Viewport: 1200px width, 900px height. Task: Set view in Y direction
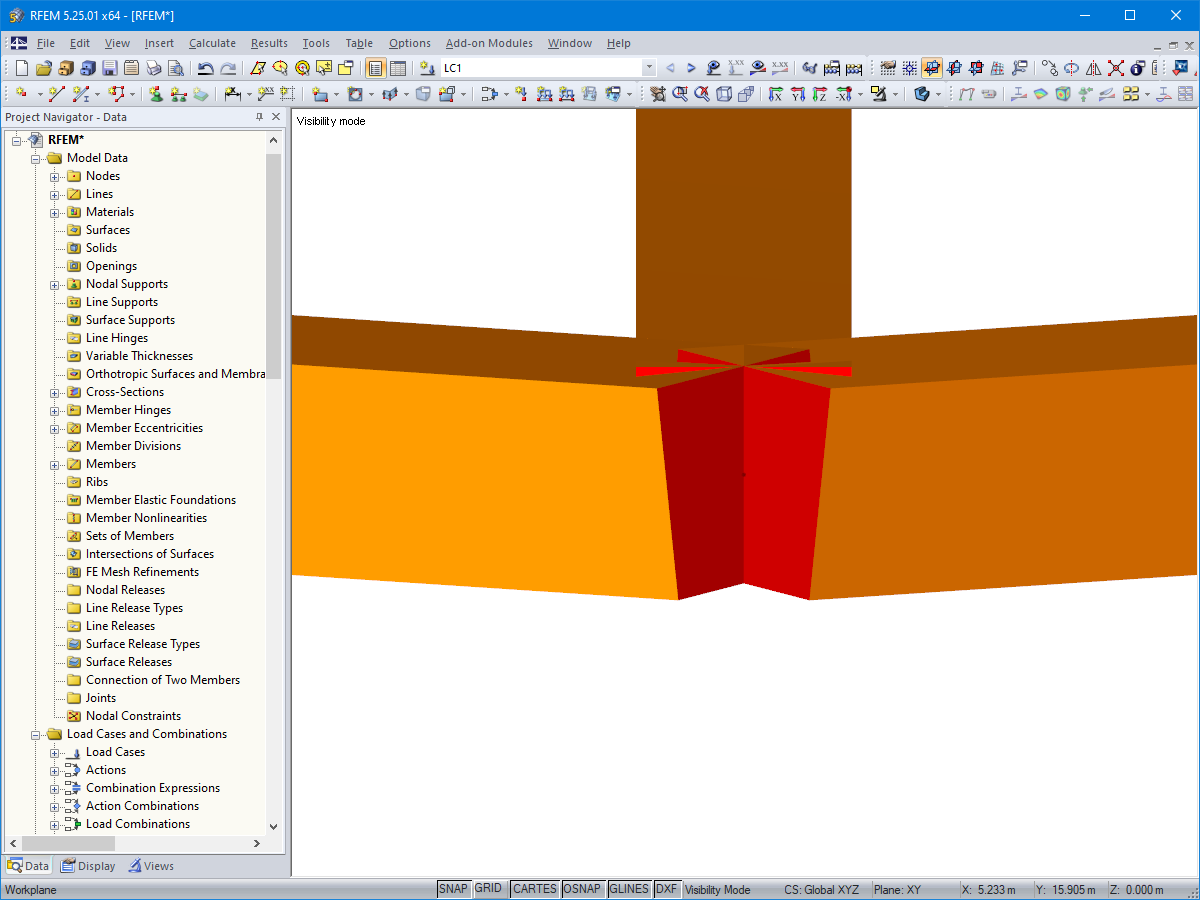coord(798,94)
